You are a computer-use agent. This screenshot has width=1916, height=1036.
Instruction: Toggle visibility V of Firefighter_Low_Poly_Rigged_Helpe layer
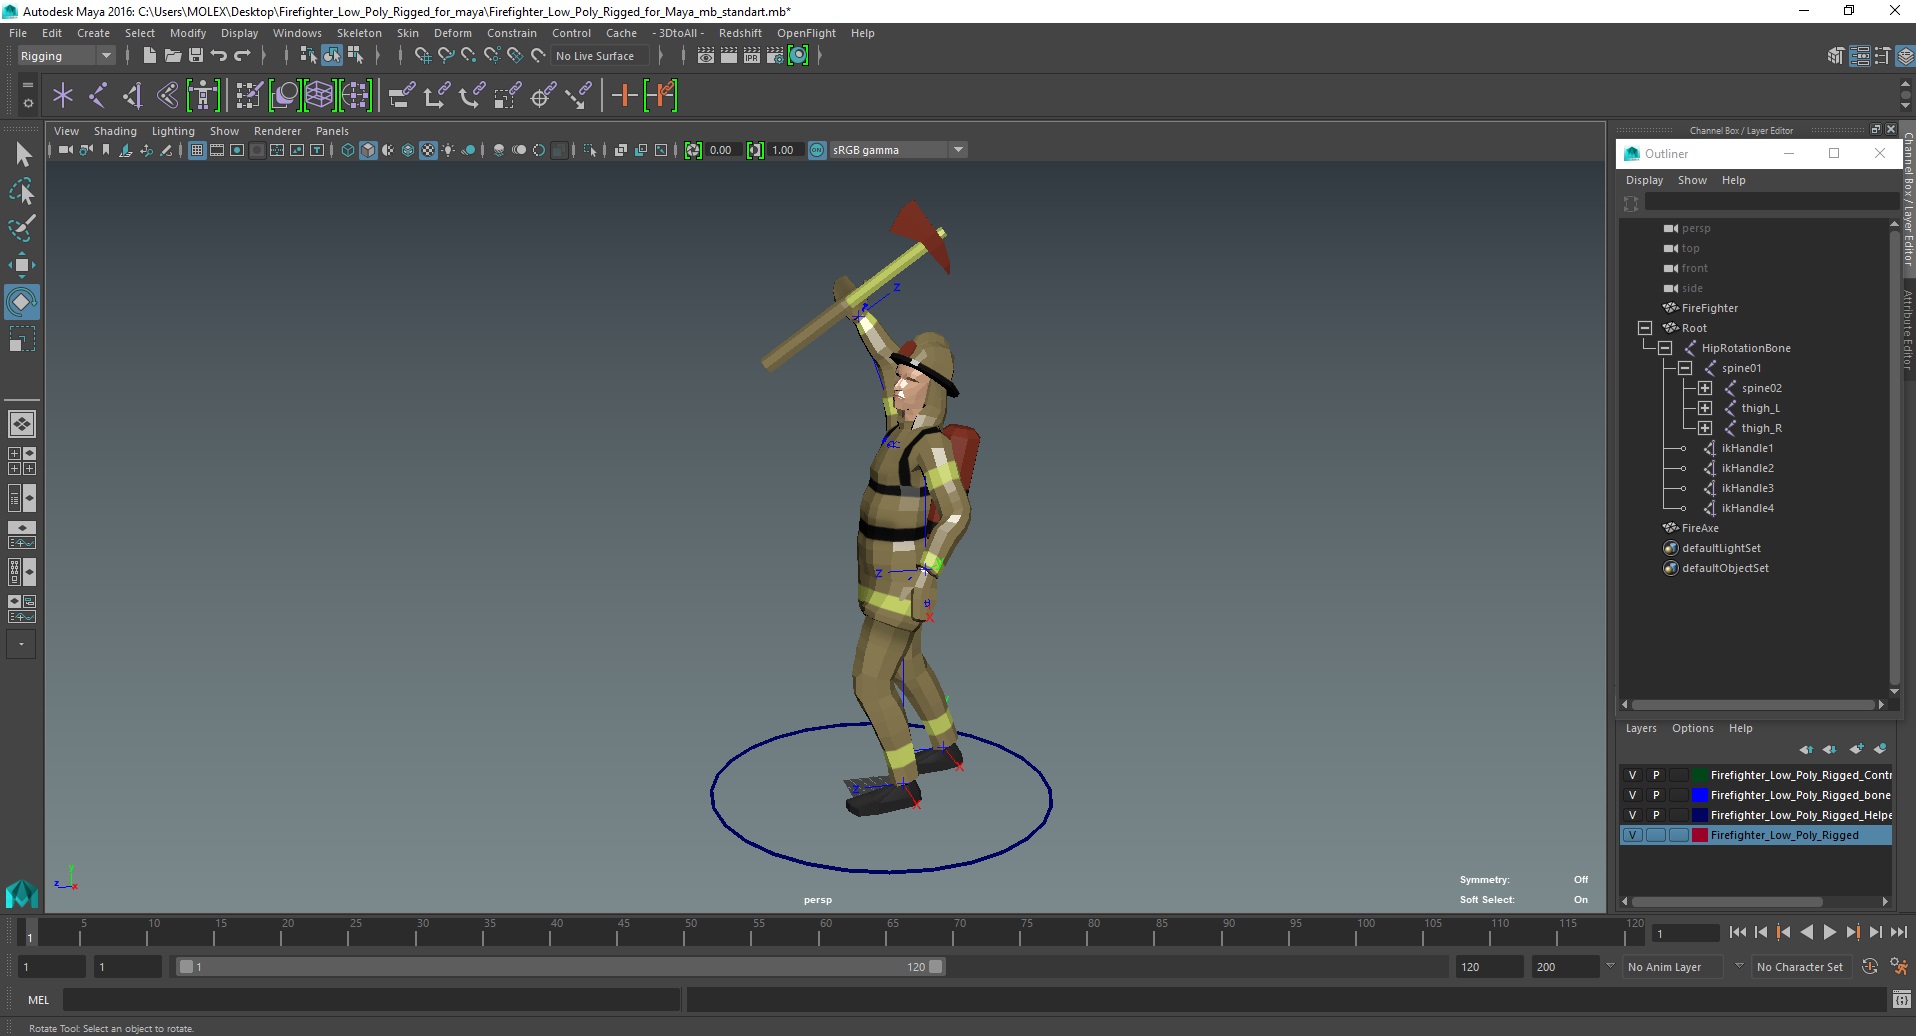(x=1632, y=815)
